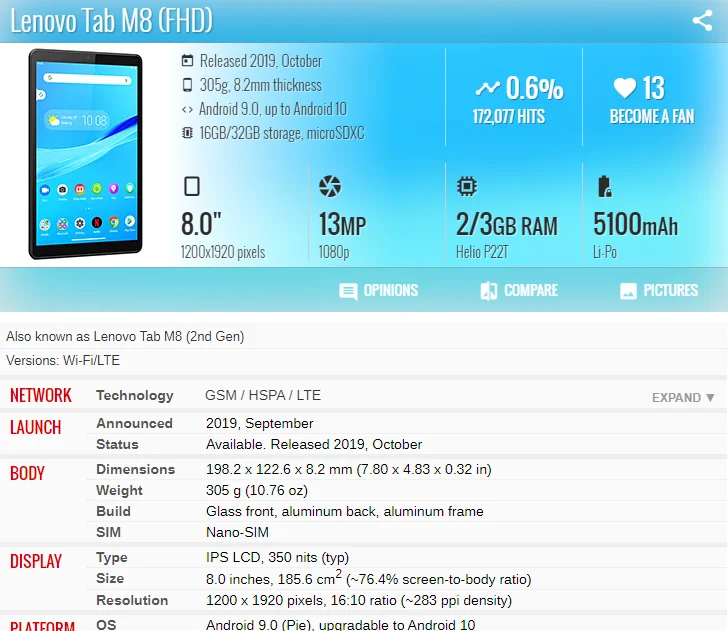The height and width of the screenshot is (631, 728).
Task: Click the Weight spec label
Action: click(x=119, y=490)
